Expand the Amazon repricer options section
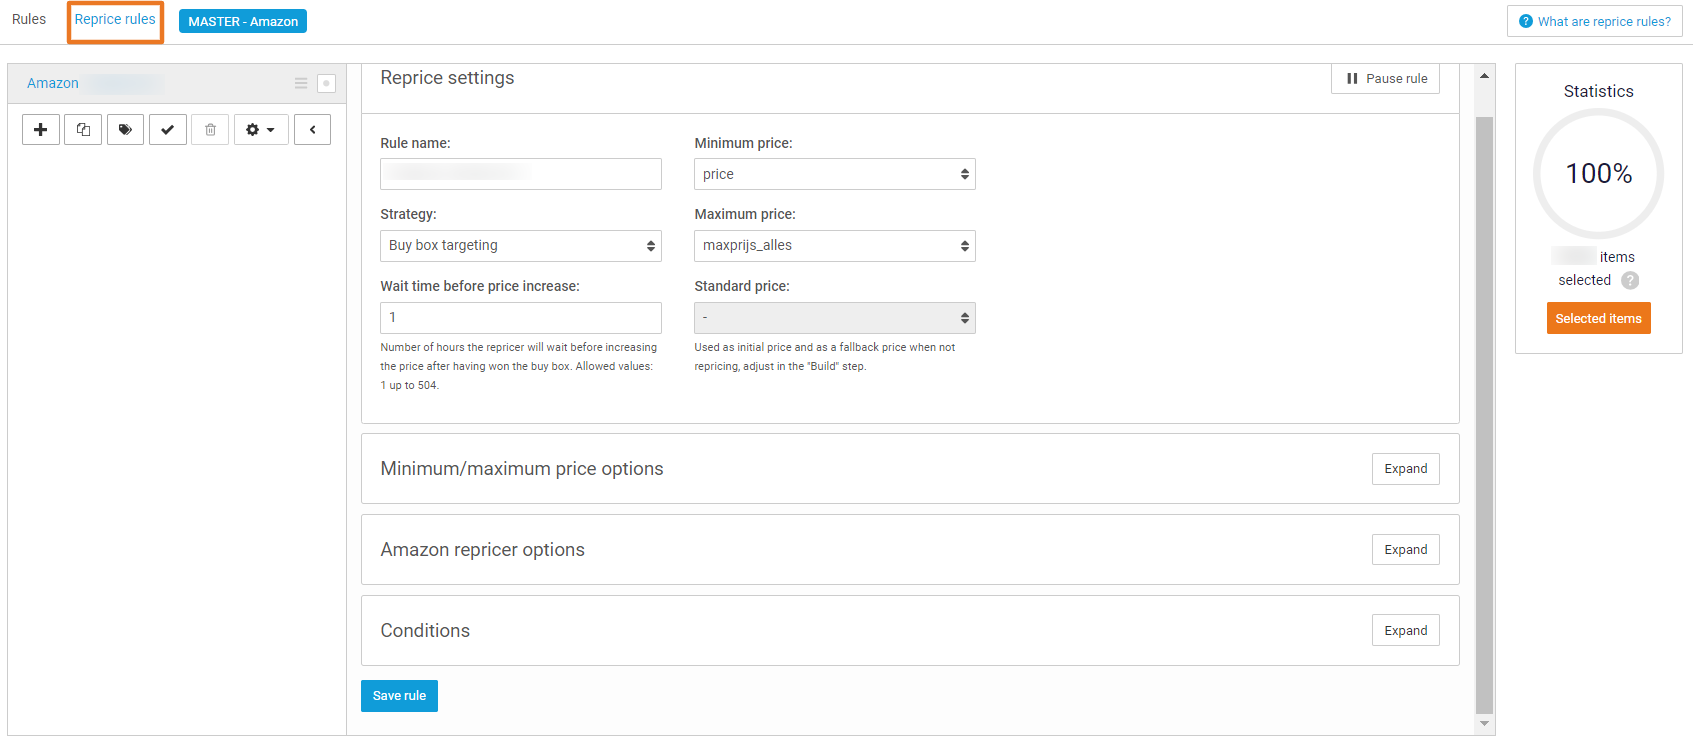Screen dimensions: 1693x745 [x=1405, y=550]
